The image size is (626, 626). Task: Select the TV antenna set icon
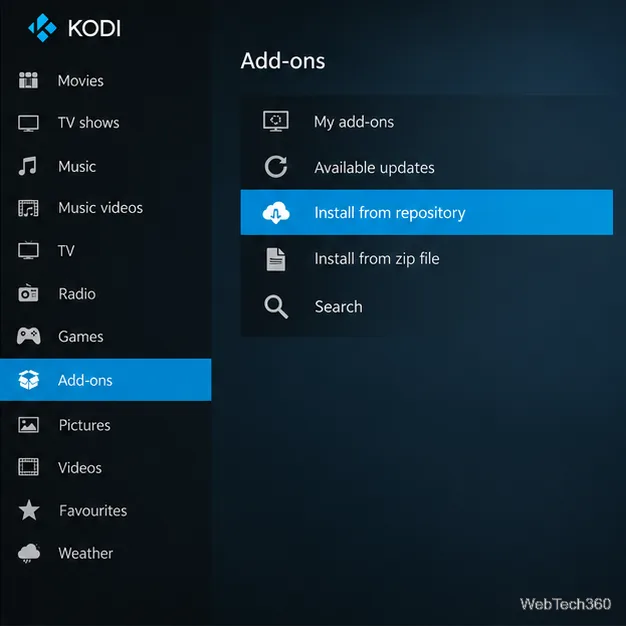tap(28, 250)
